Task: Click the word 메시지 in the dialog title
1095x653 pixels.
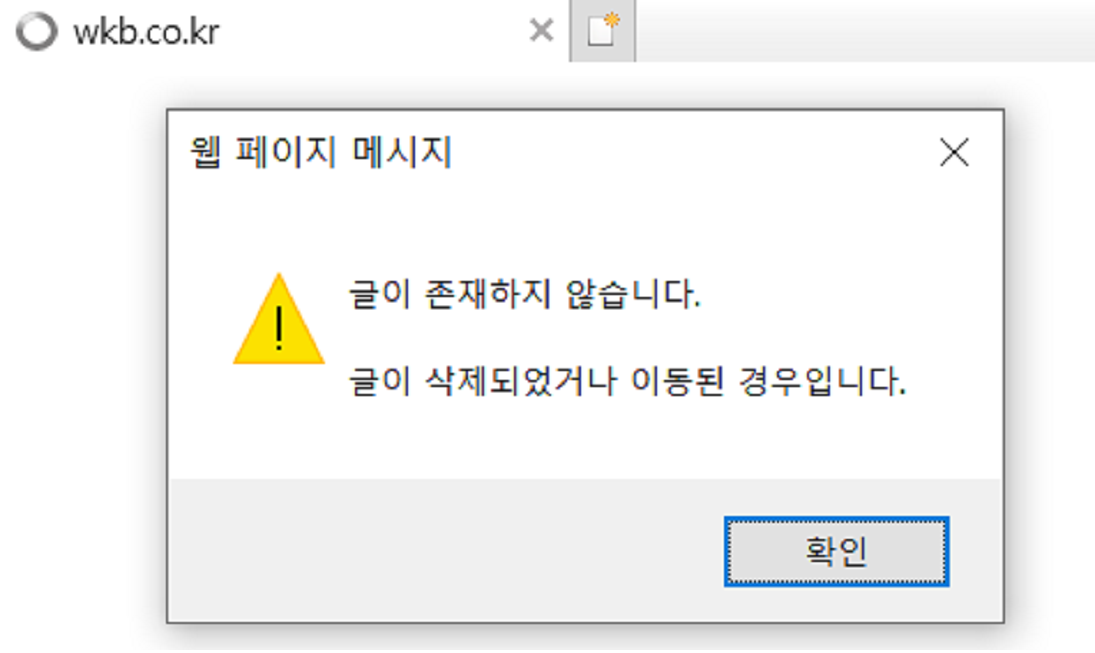Action: tap(402, 152)
